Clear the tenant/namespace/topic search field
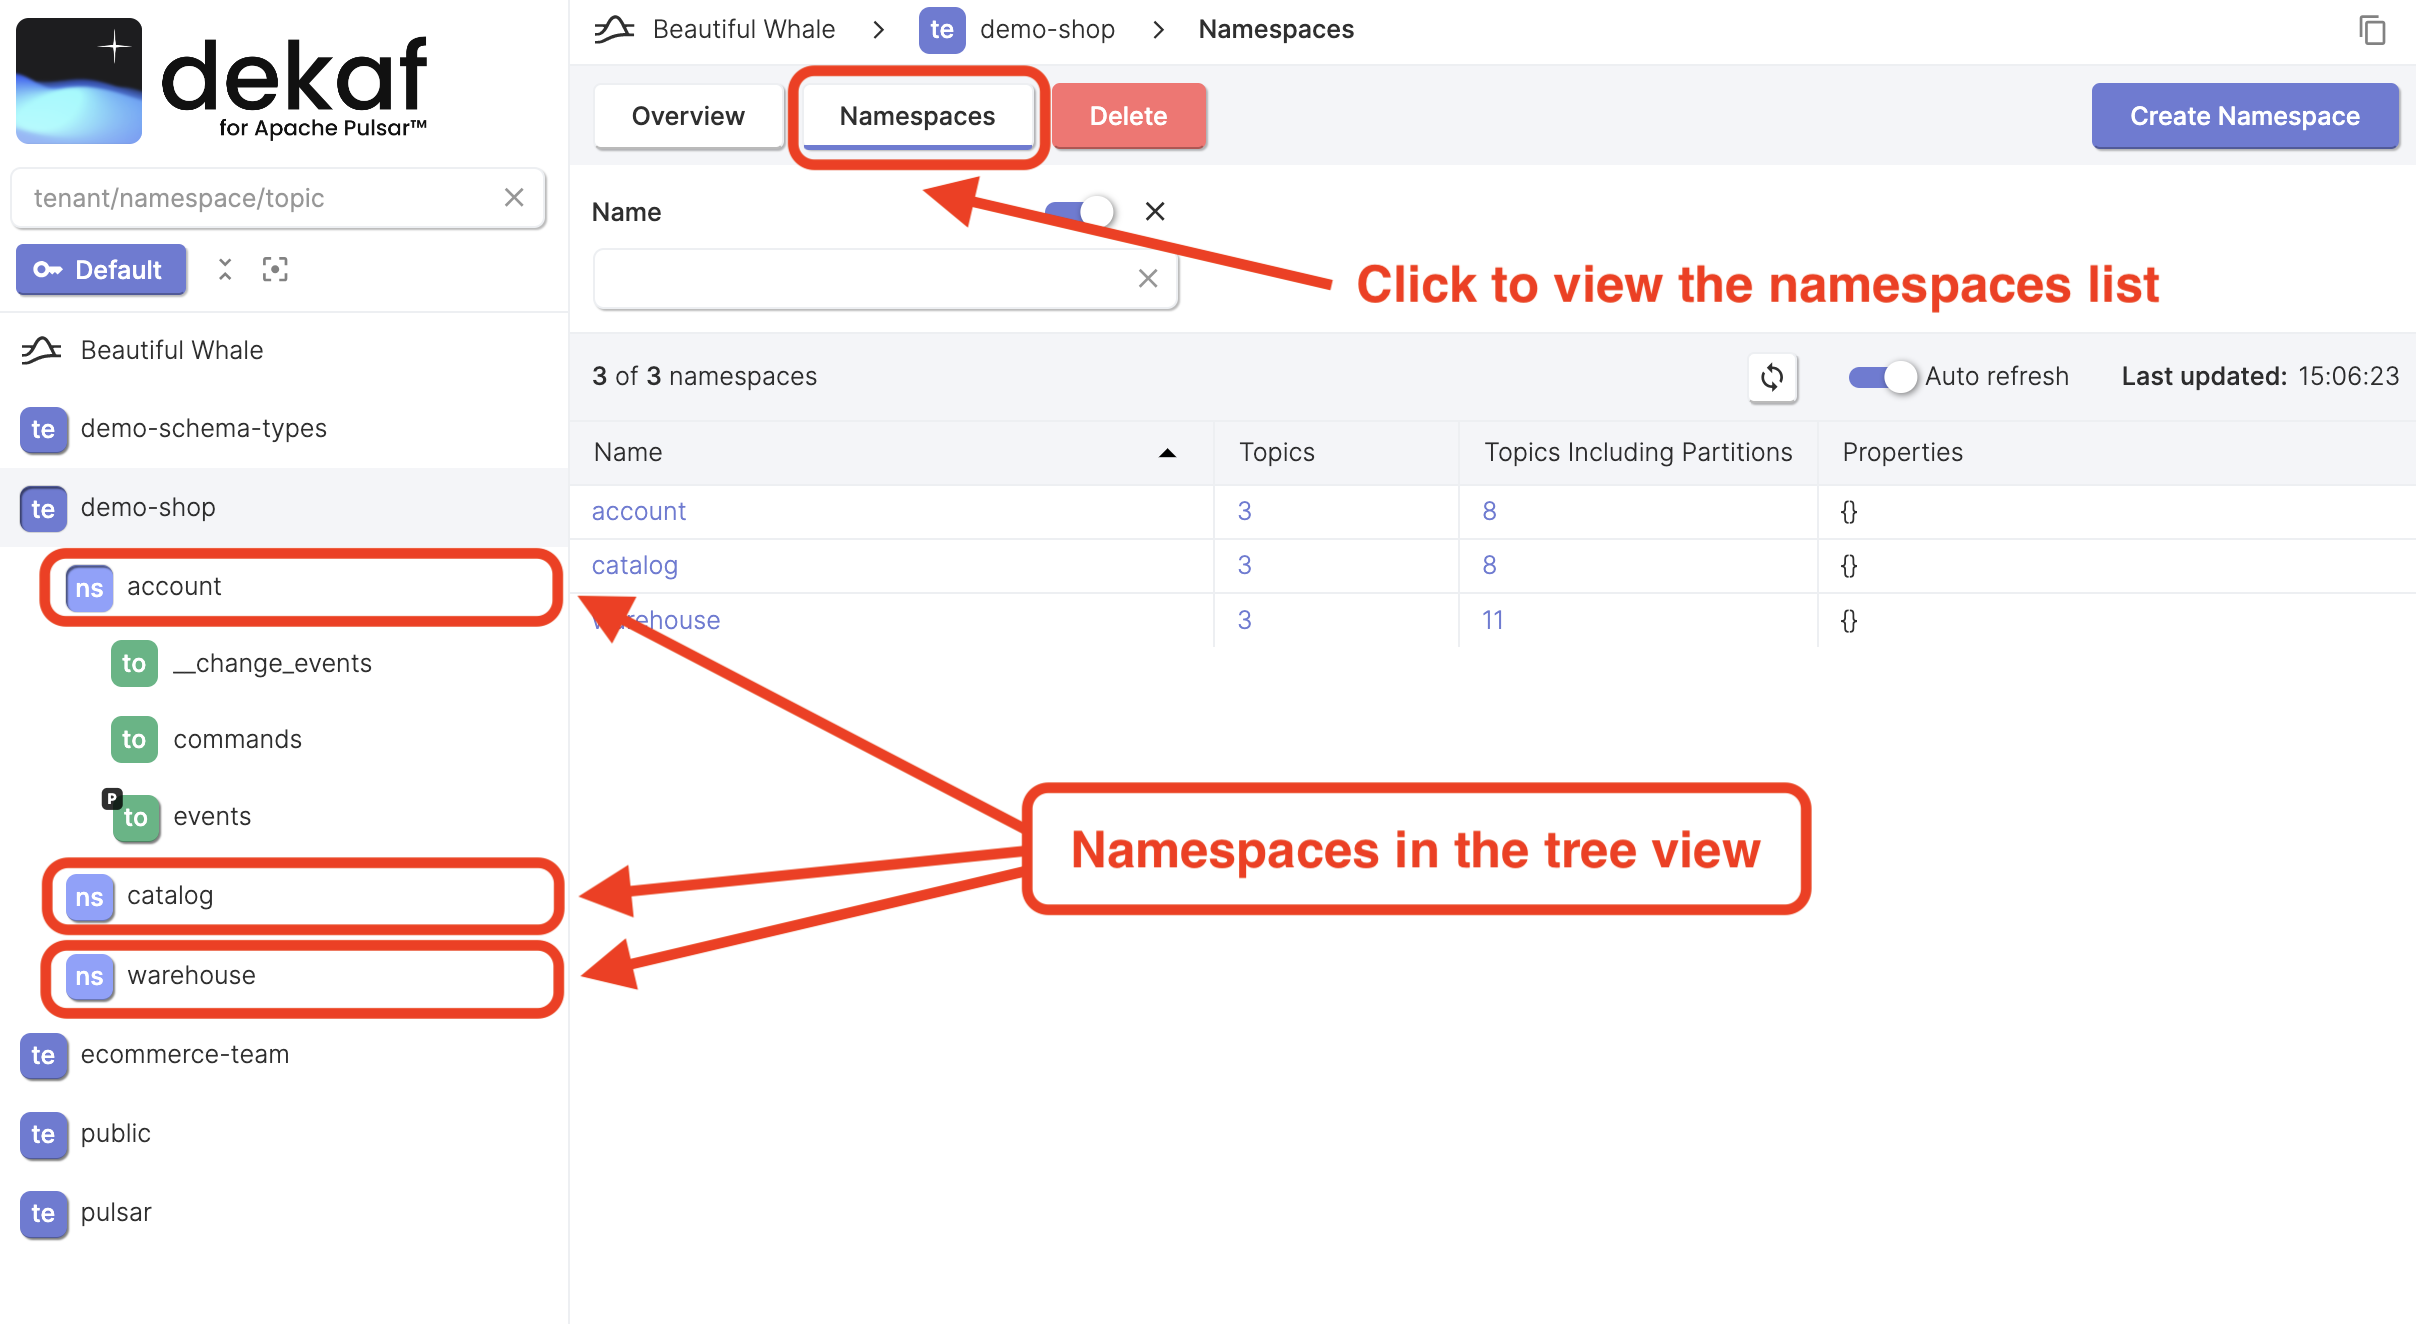This screenshot has height=1324, width=2416. pyautogui.click(x=514, y=198)
